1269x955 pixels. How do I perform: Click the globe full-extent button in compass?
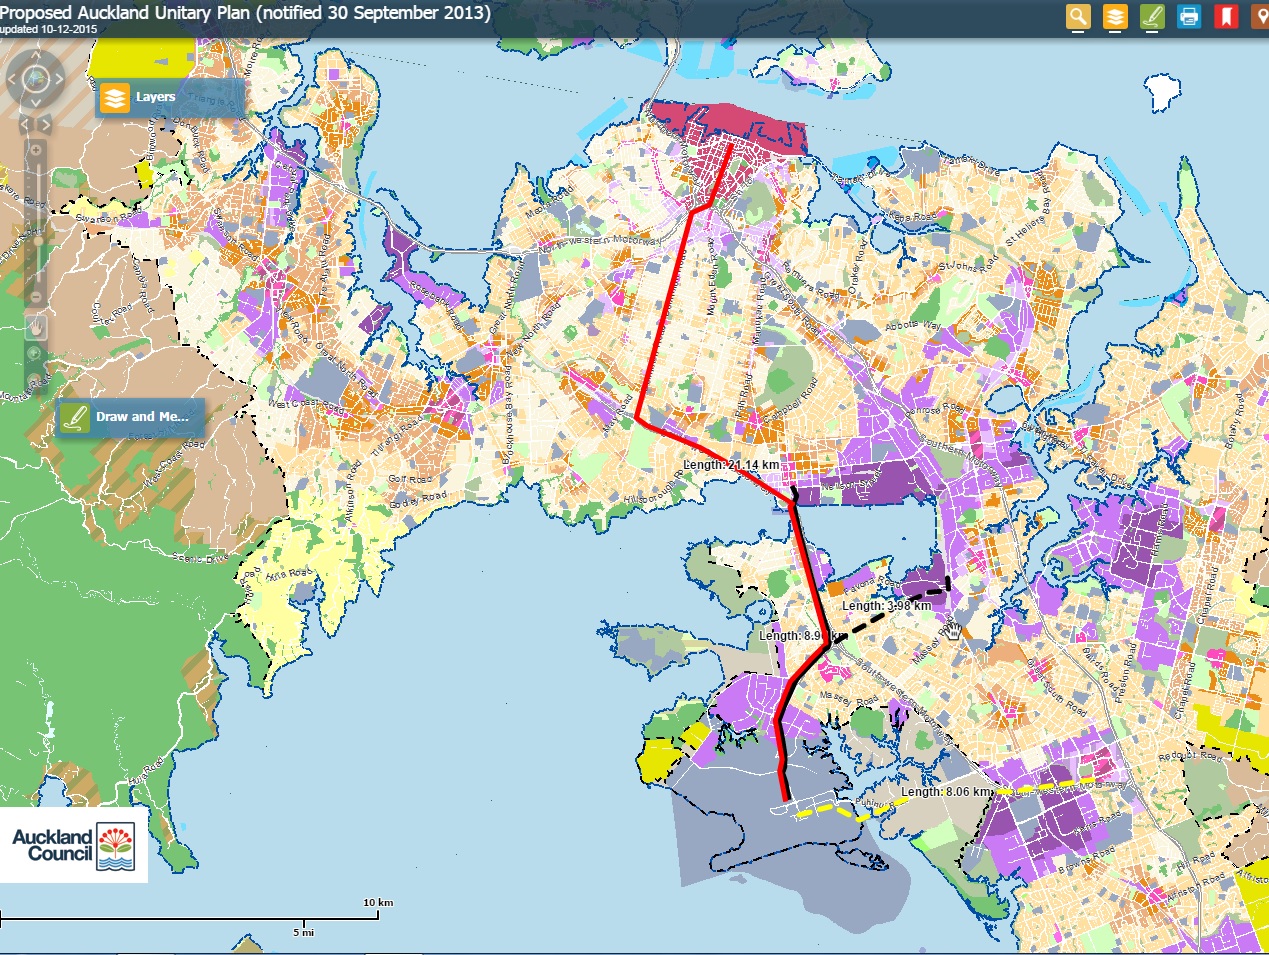click(x=36, y=78)
